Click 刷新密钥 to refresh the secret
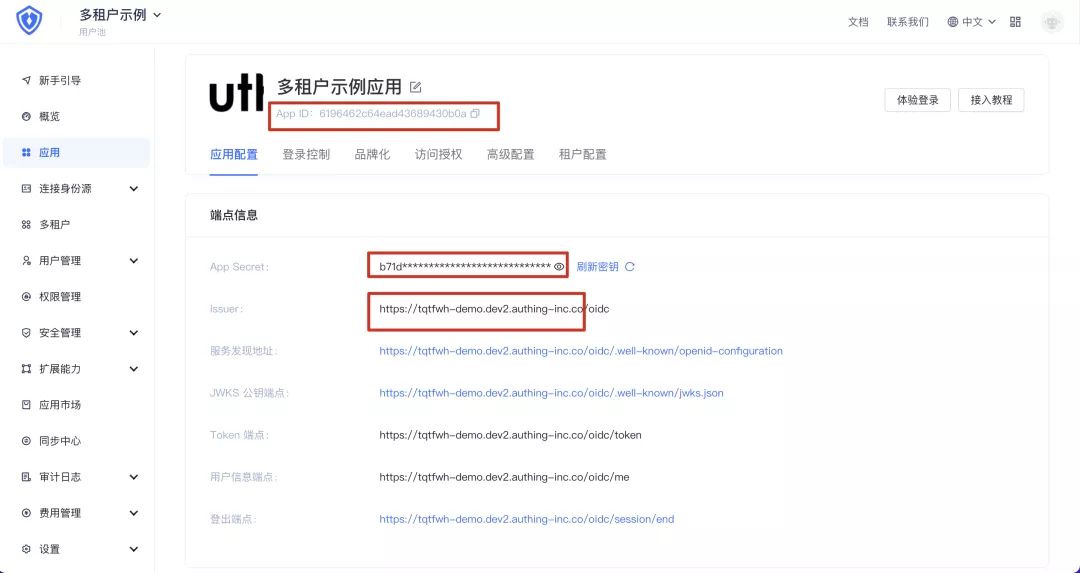 click(597, 267)
